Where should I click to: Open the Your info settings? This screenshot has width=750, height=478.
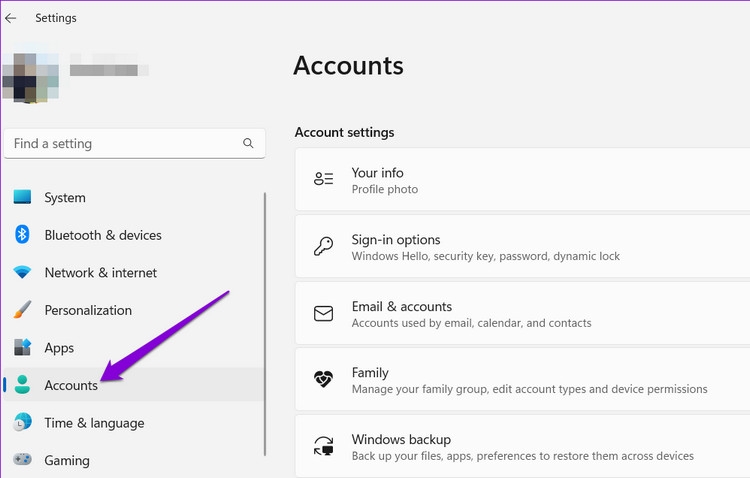coord(522,179)
